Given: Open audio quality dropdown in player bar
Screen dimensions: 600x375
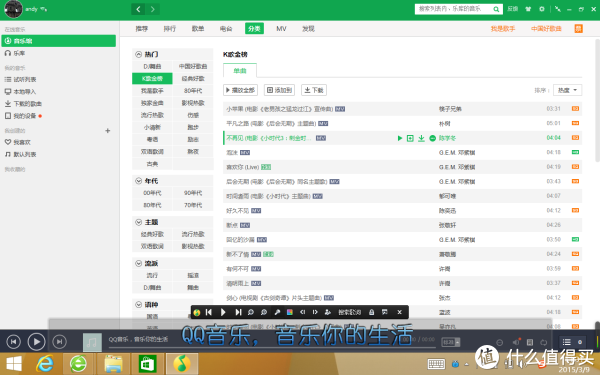Looking at the screenshot, I should coord(451,342).
